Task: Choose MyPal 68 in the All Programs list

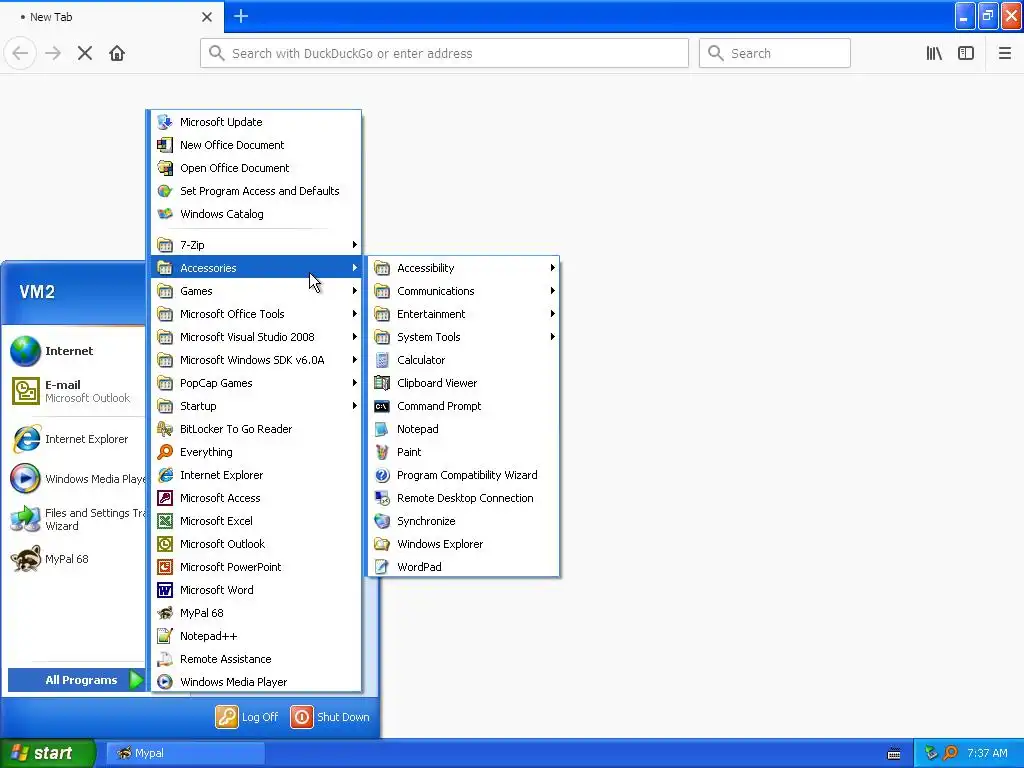Action: point(256,613)
